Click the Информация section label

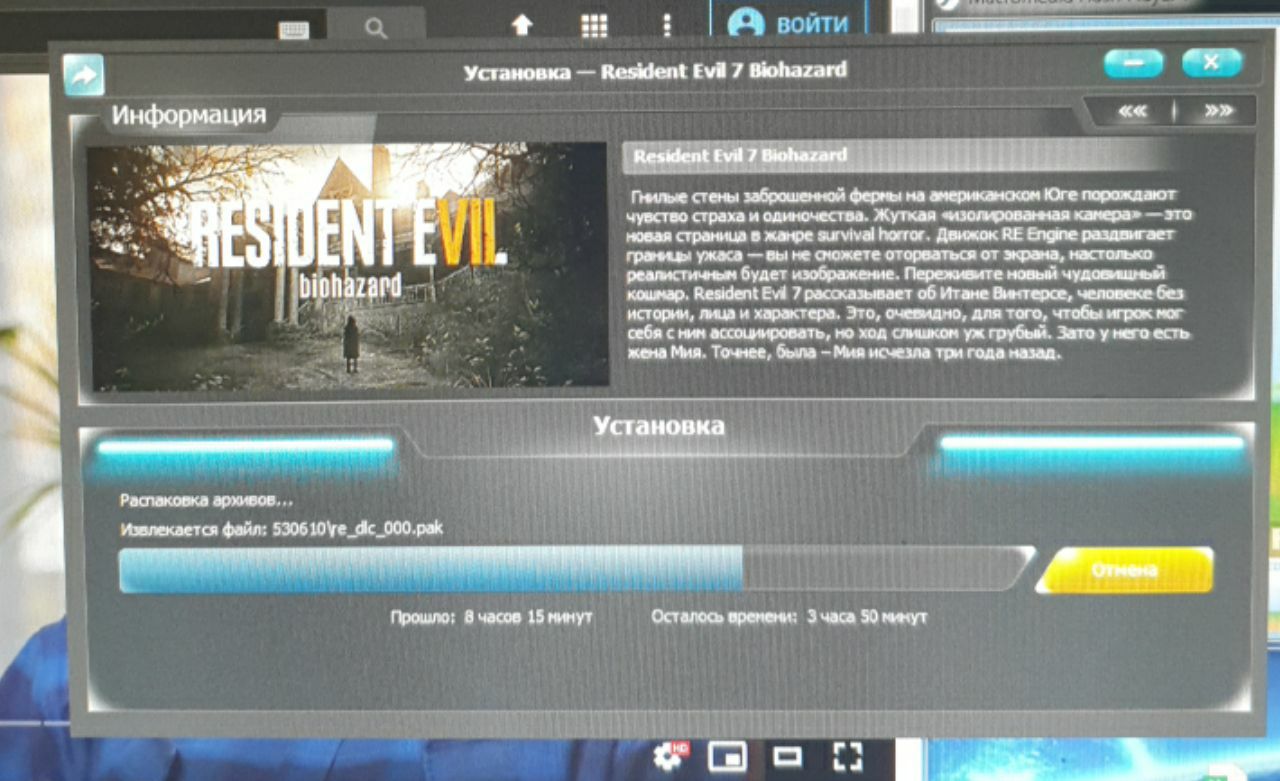point(188,115)
